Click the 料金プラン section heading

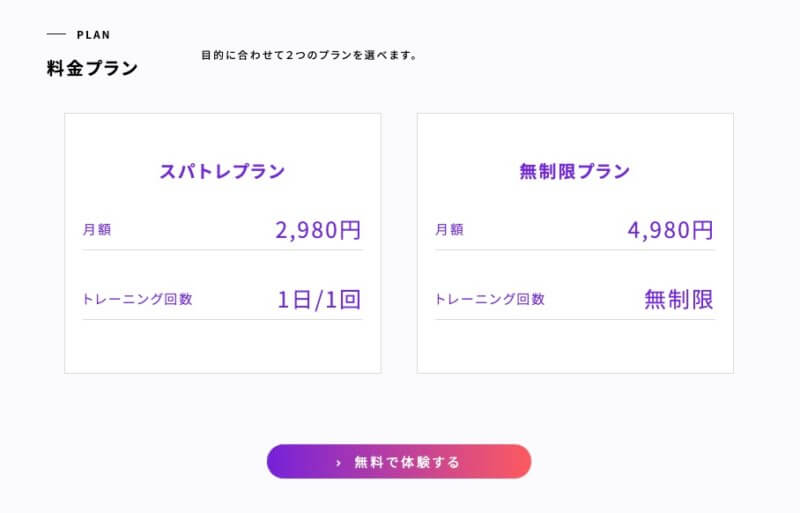click(x=92, y=69)
